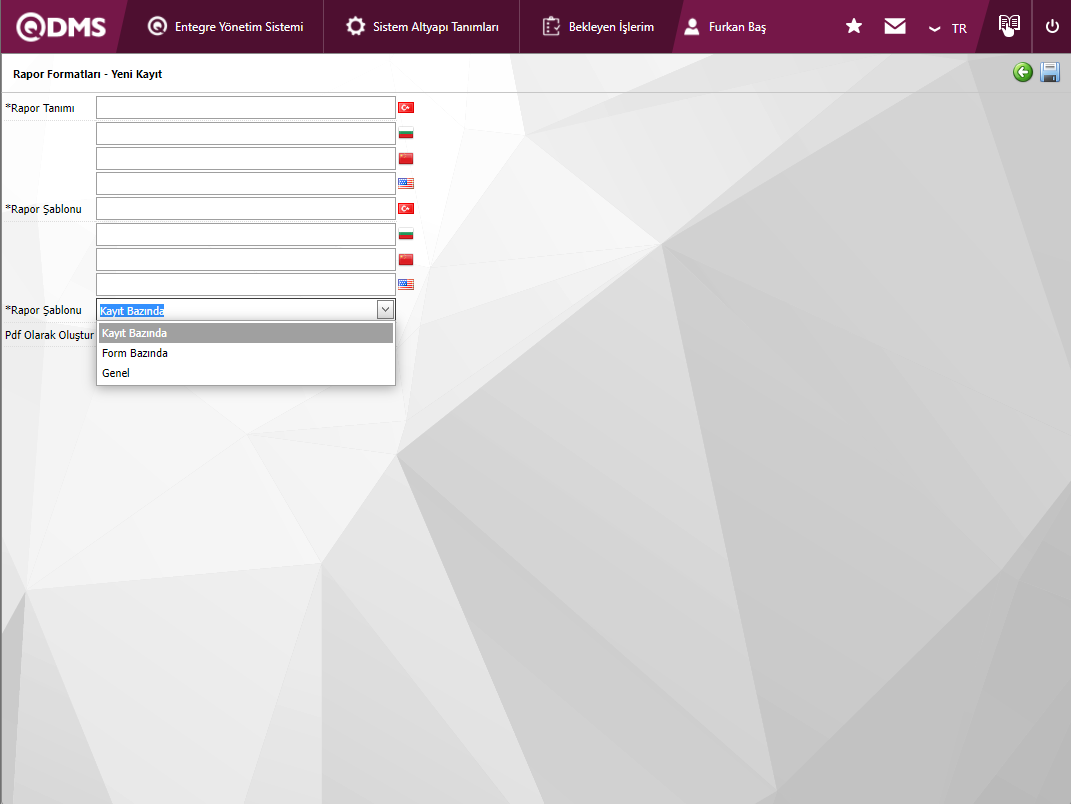
Task: Expand the TR language selector
Action: coord(948,29)
